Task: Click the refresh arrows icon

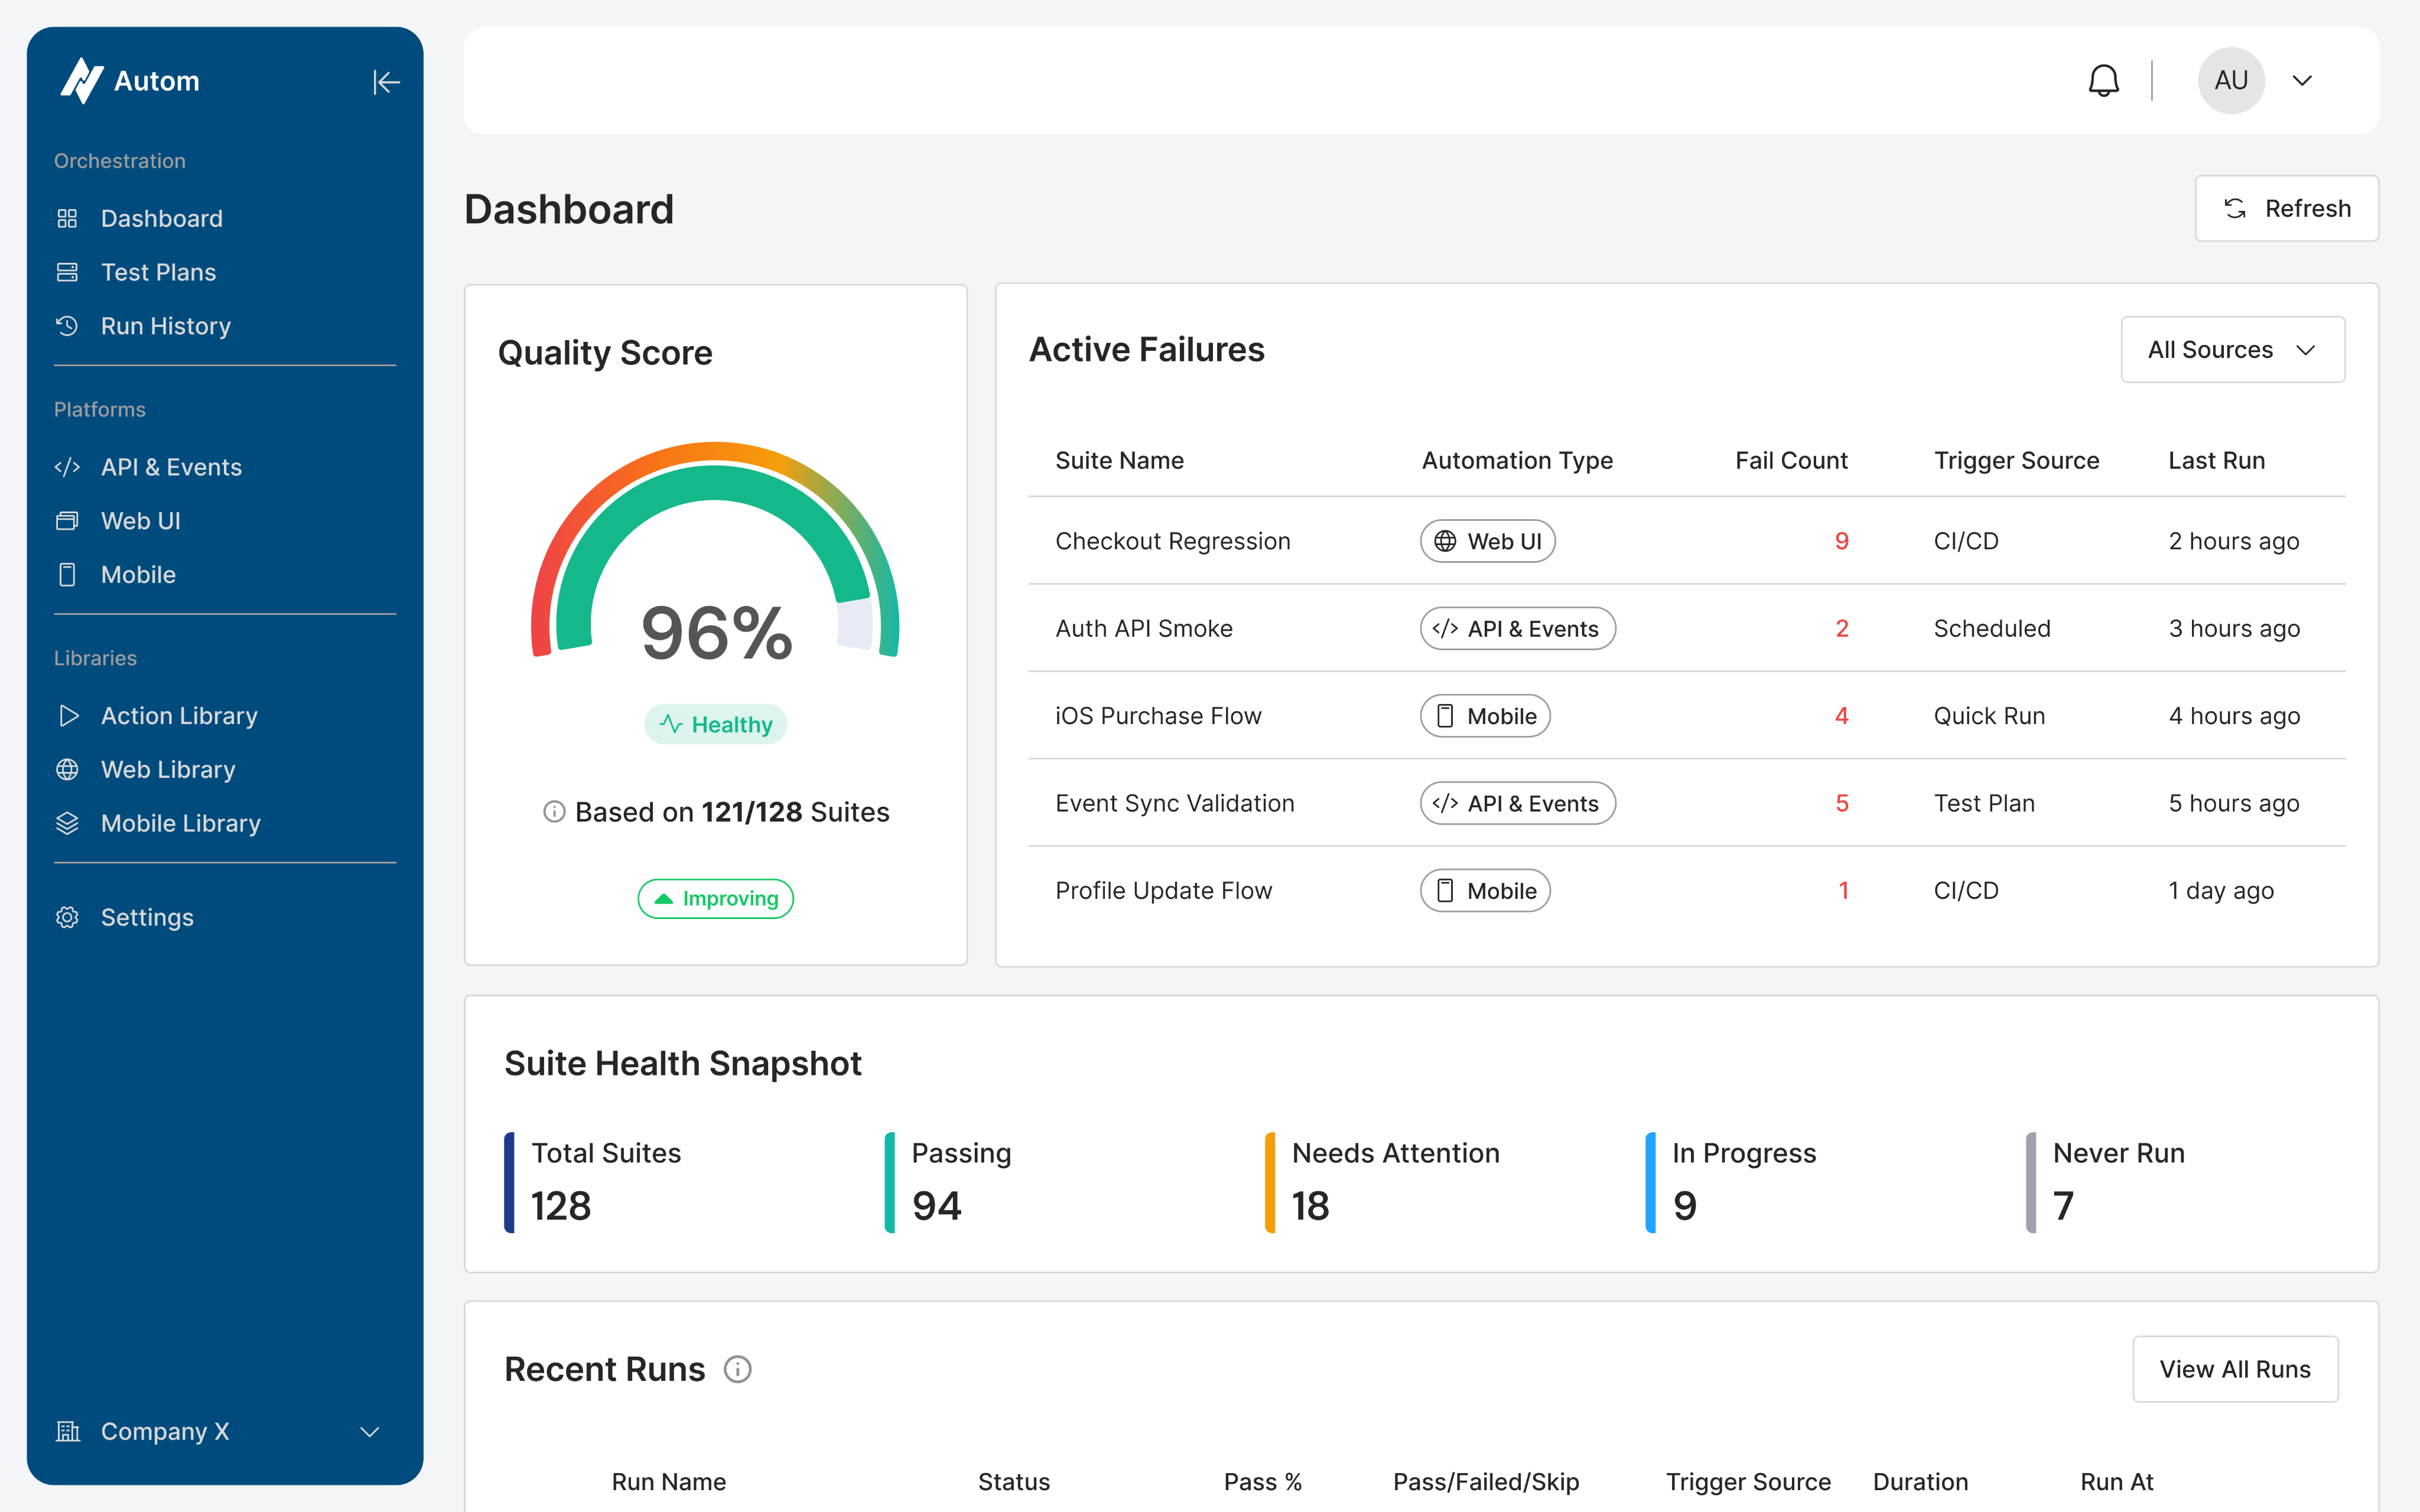Action: pos(2235,208)
